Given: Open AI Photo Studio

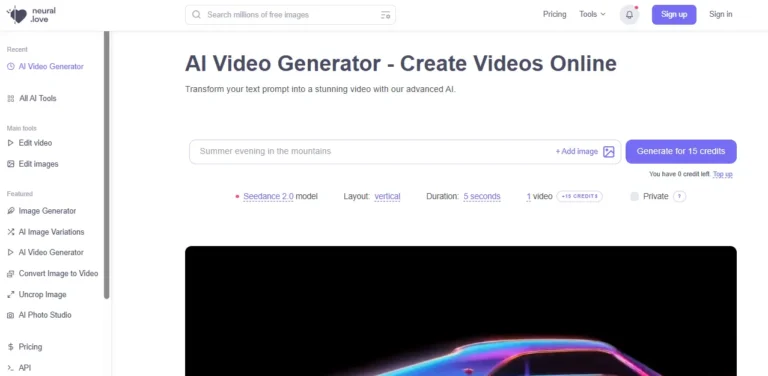Looking at the screenshot, I should pos(45,315).
